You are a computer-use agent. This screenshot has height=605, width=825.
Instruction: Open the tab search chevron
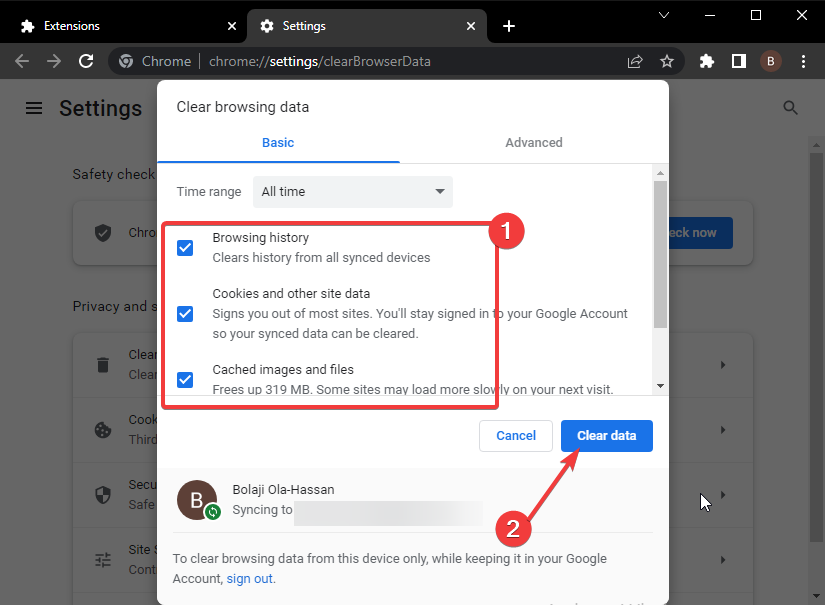(665, 15)
